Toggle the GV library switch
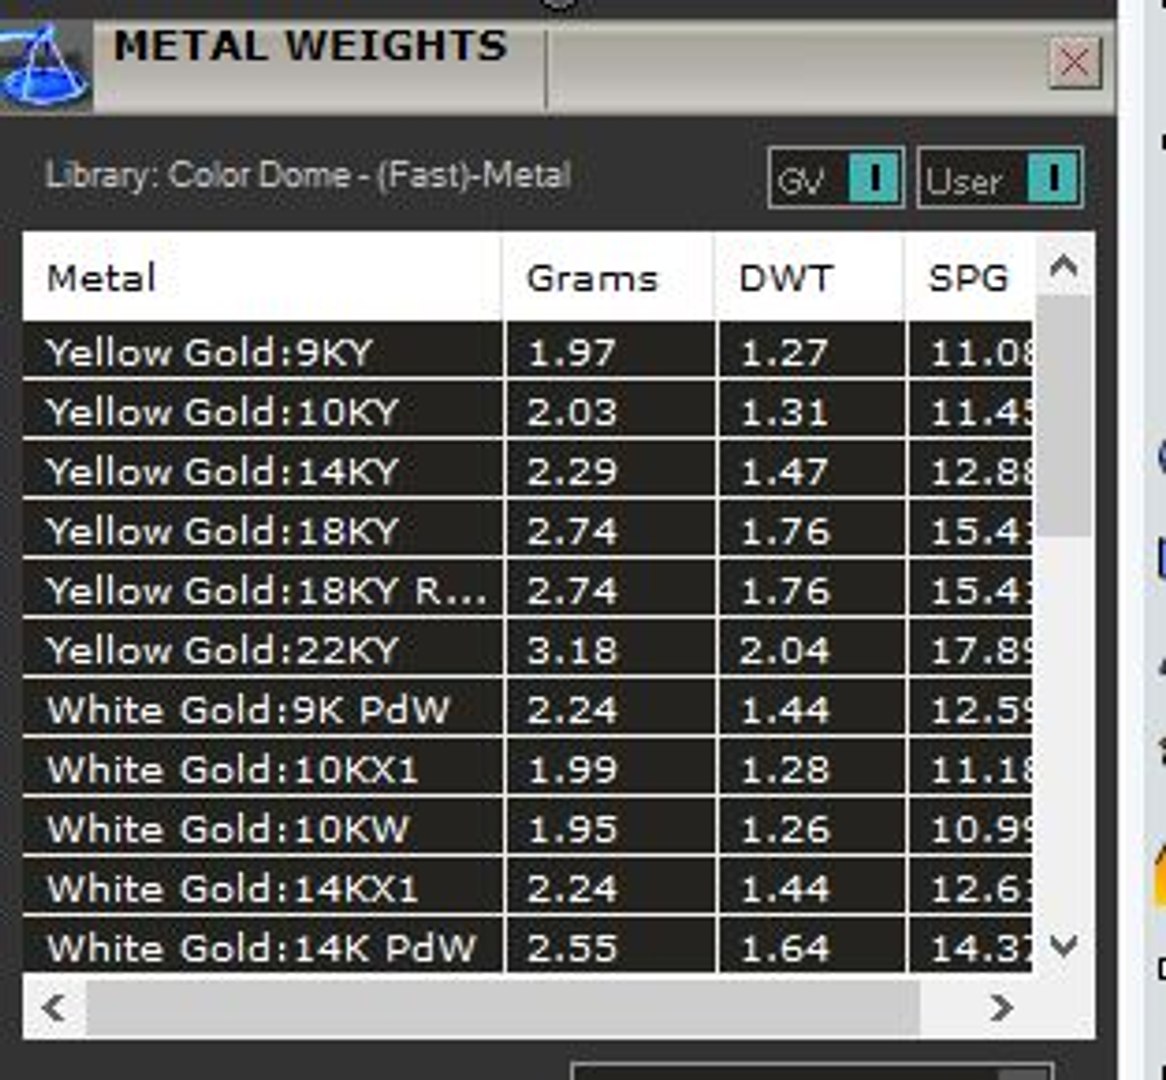The width and height of the screenshot is (1166, 1080). coord(837,179)
